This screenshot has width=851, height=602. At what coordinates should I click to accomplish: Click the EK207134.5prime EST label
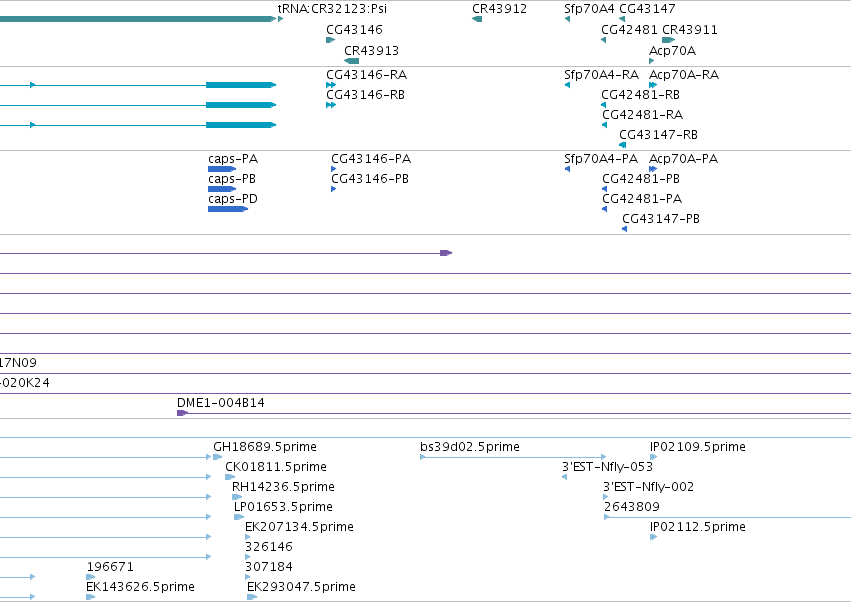point(299,527)
